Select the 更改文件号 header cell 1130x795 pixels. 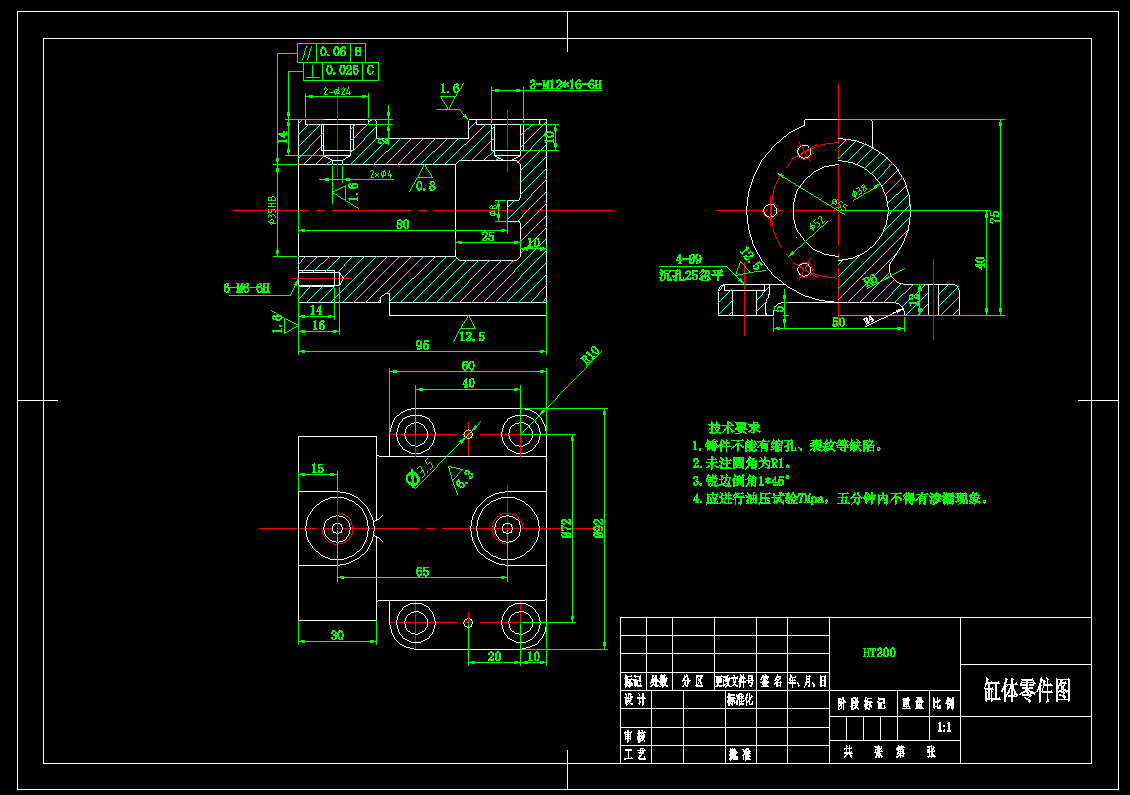(734, 681)
